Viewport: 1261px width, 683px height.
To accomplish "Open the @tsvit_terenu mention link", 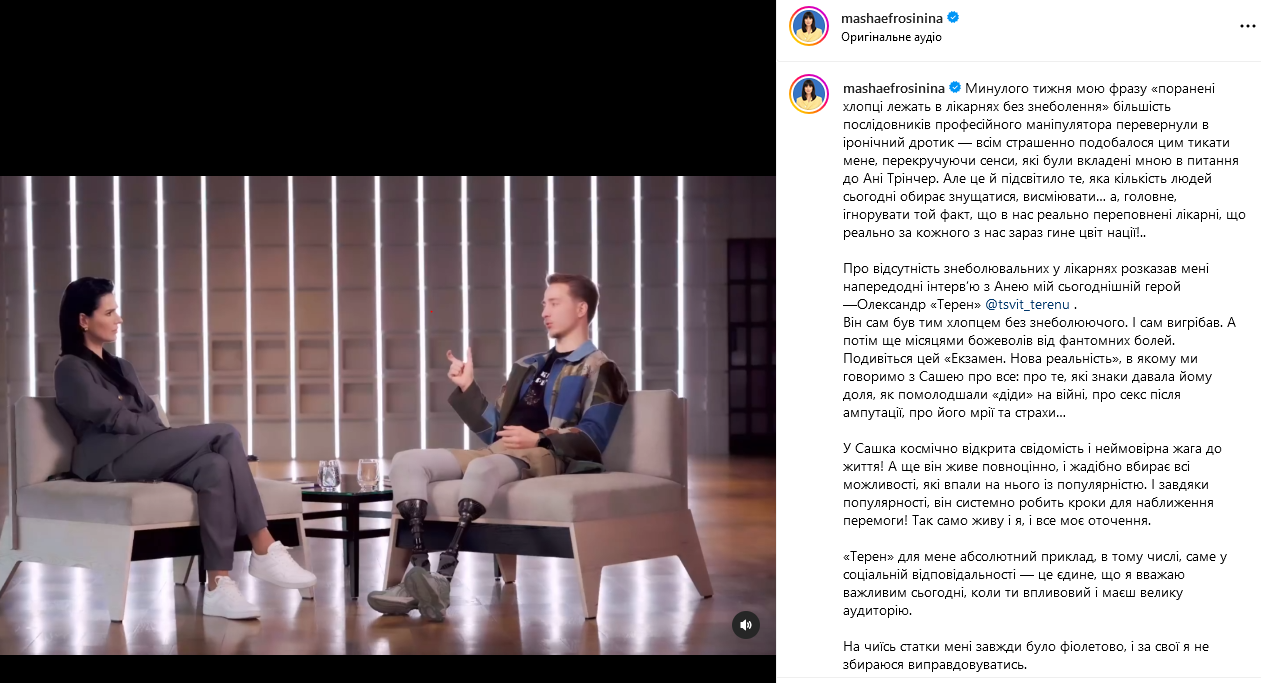I will [x=1027, y=304].
